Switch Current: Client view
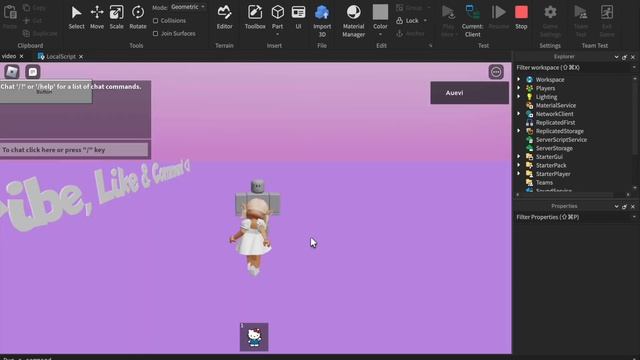 pos(472,21)
